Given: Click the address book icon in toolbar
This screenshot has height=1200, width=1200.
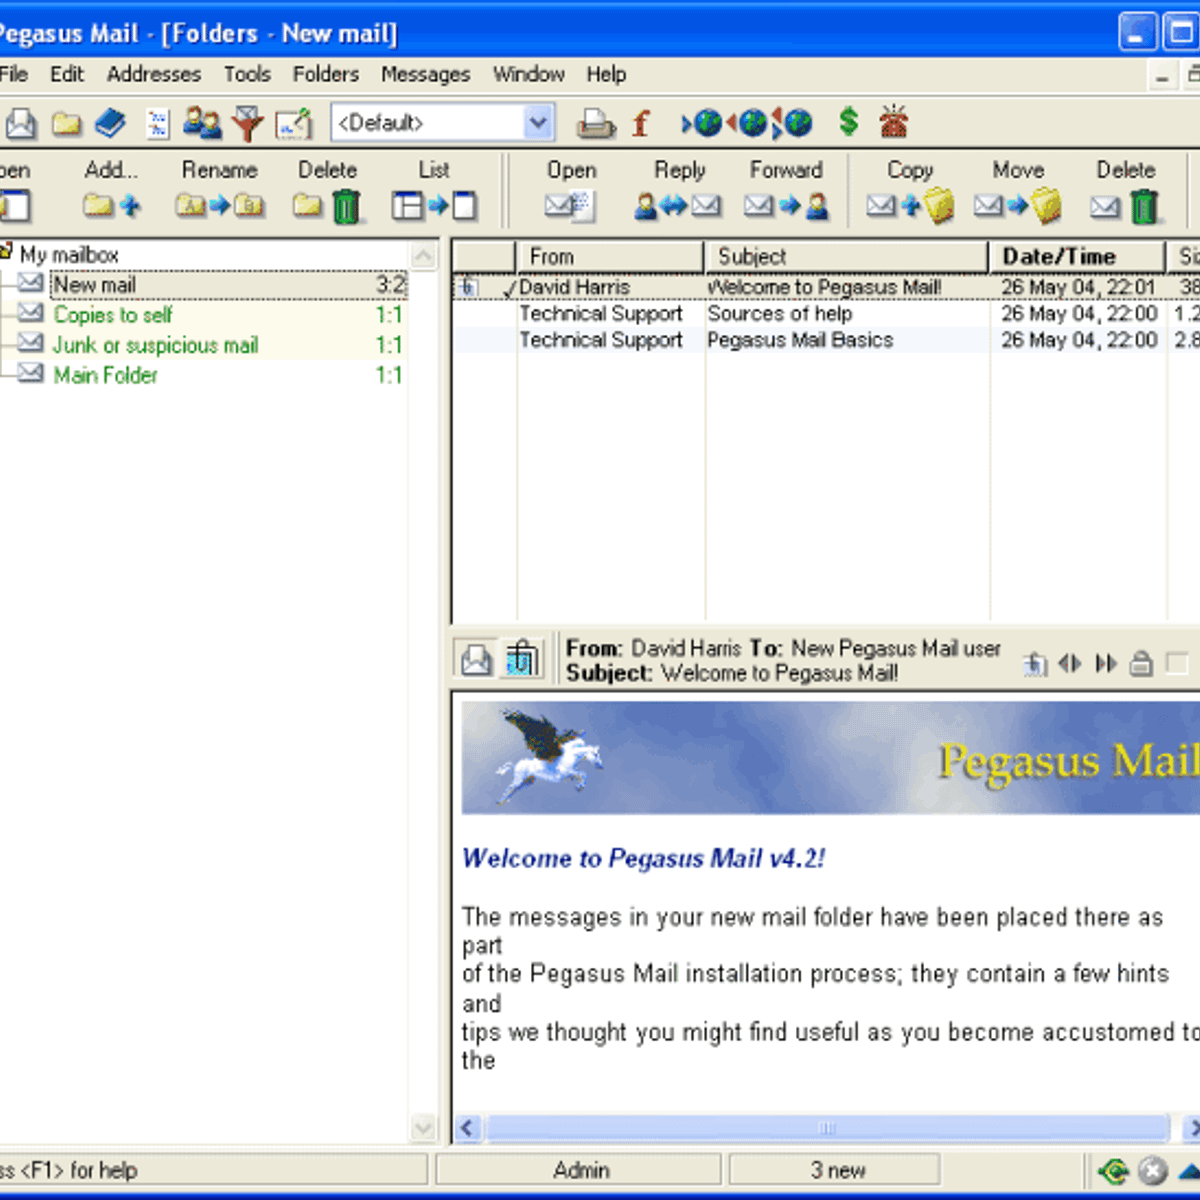Looking at the screenshot, I should point(110,124).
